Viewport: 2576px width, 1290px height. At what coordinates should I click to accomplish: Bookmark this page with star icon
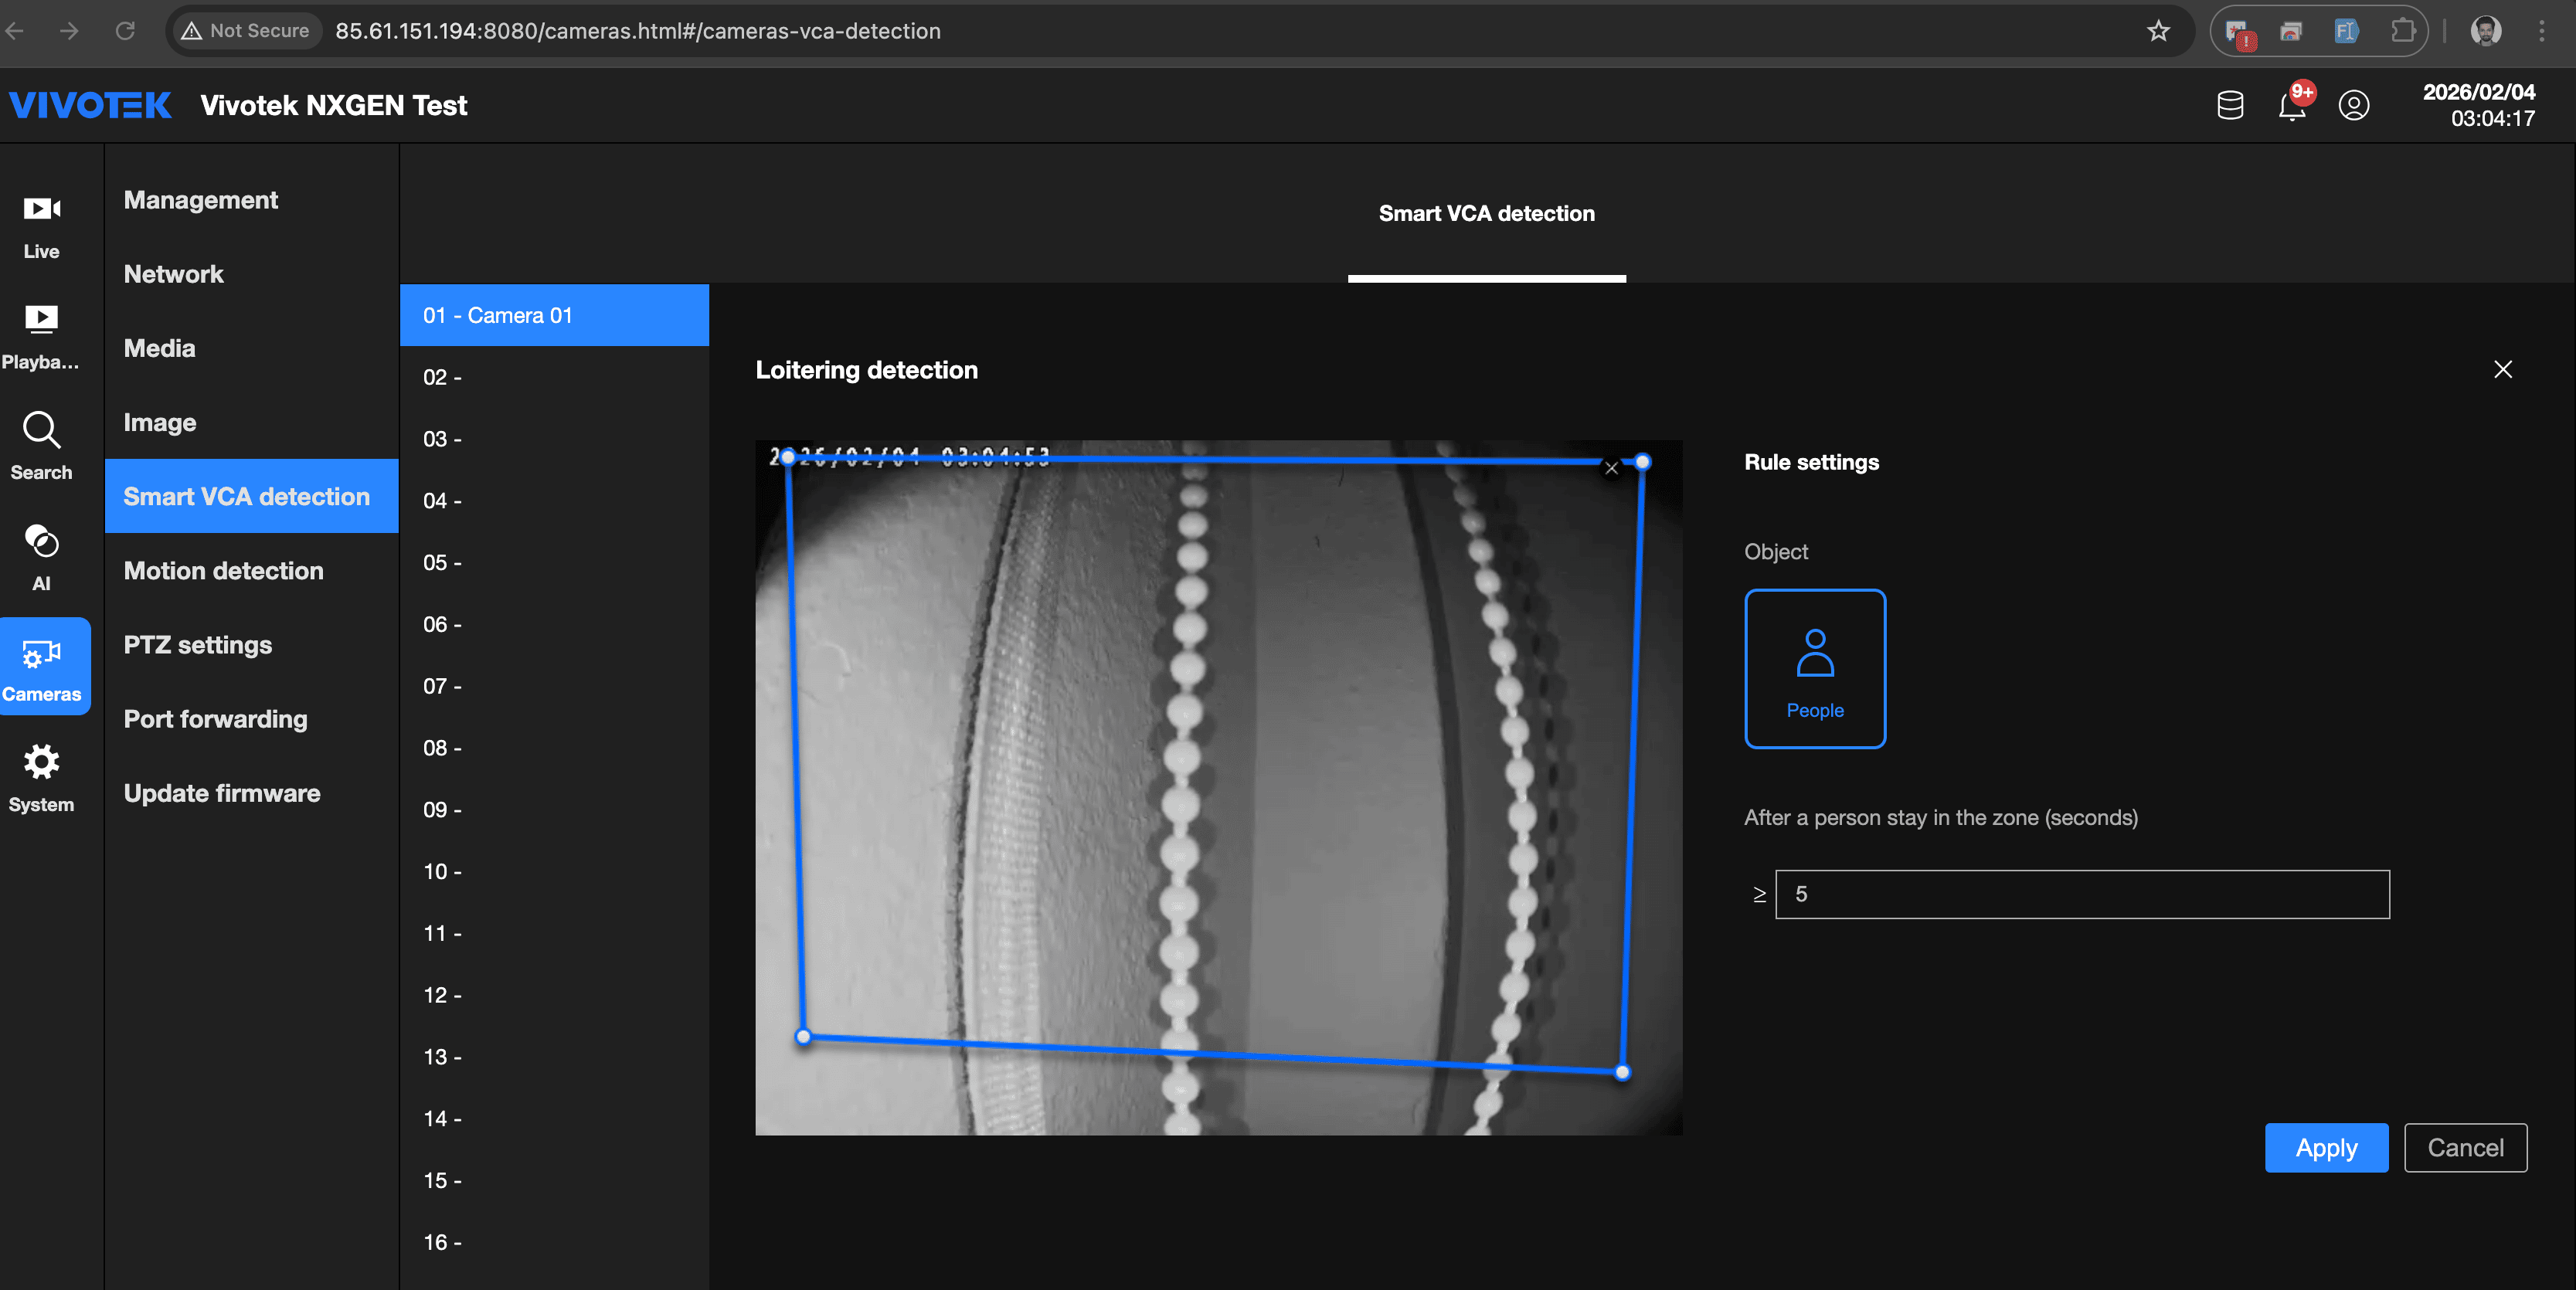pos(2159,31)
